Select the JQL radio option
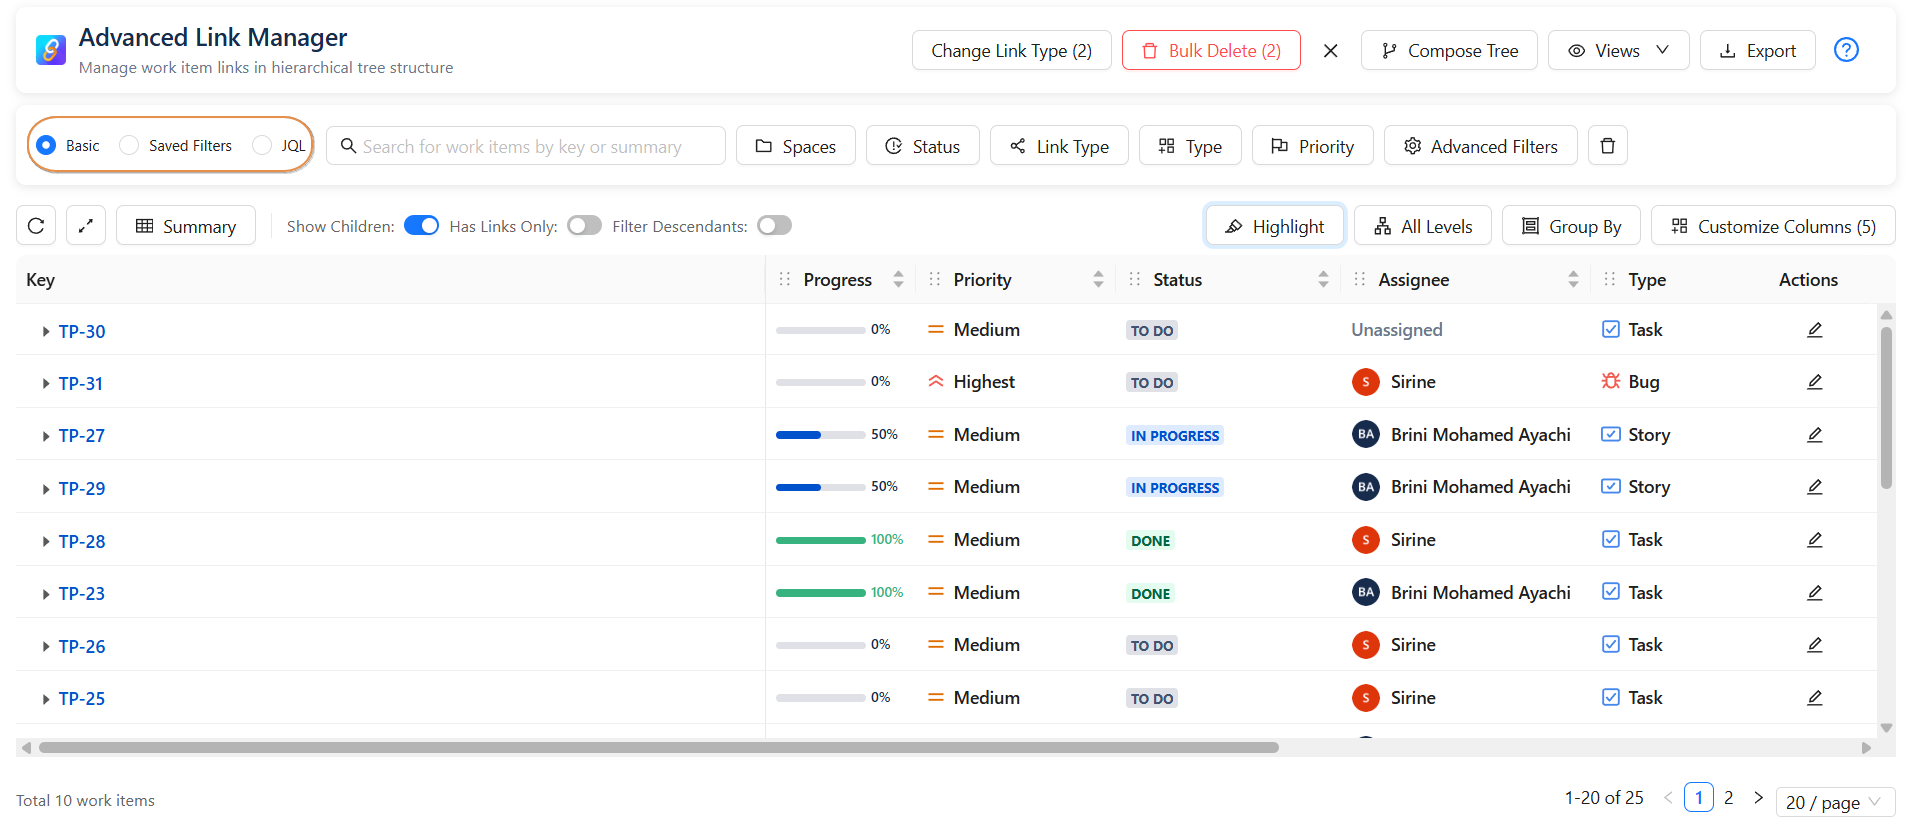The image size is (1915, 833). [263, 146]
